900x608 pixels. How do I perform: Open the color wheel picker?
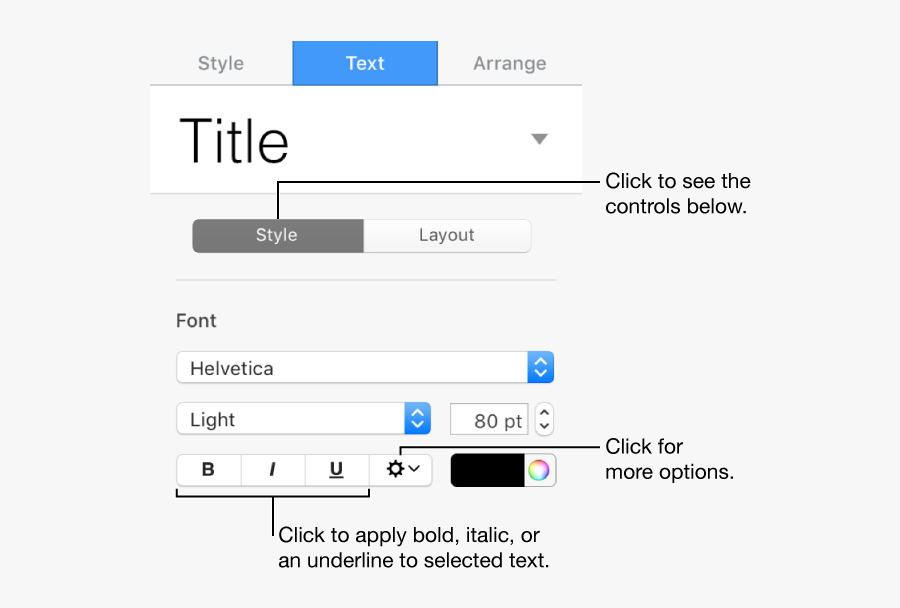539,470
